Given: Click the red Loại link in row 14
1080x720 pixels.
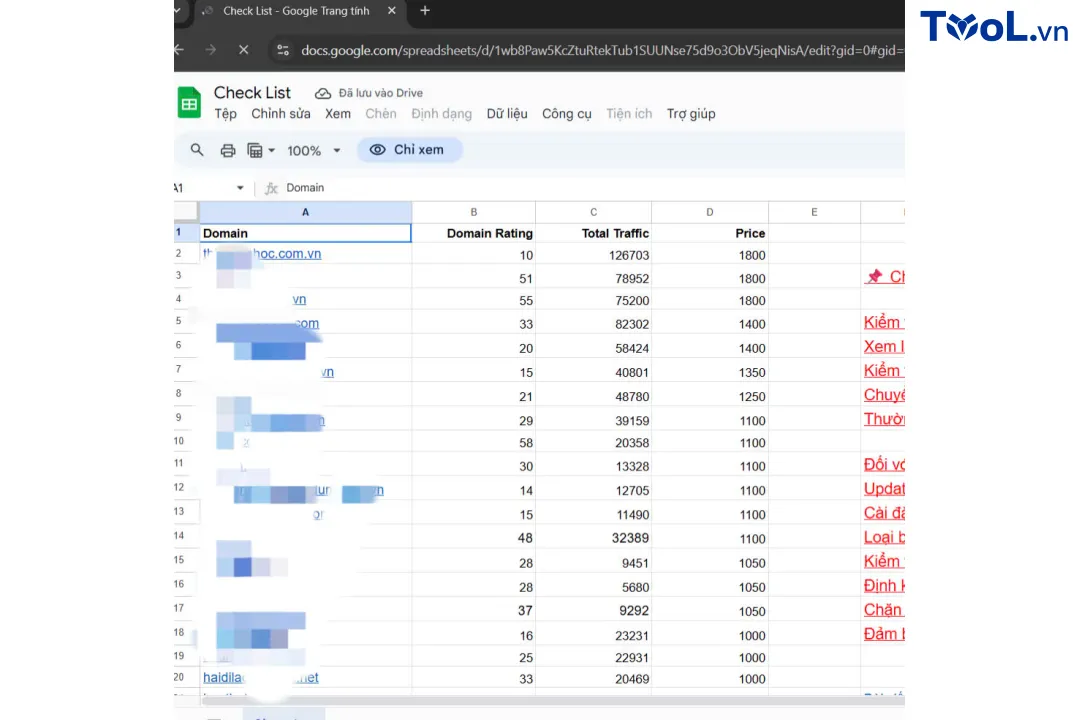Looking at the screenshot, I should tap(884, 537).
